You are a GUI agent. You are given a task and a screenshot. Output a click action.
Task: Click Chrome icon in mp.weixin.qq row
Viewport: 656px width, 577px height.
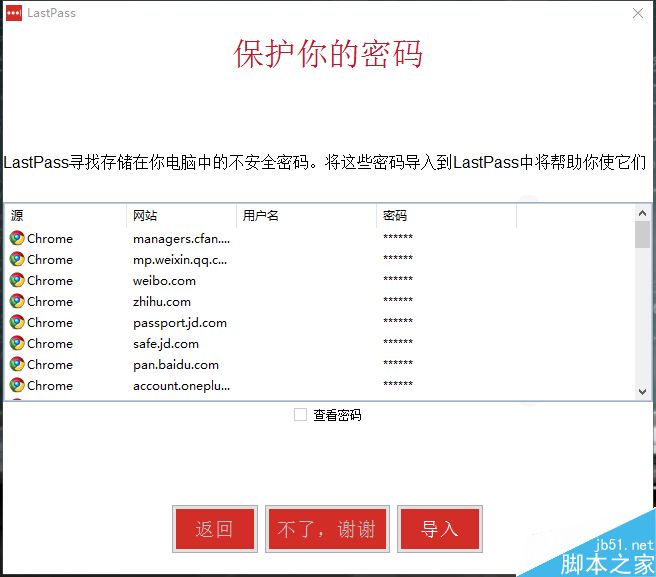coord(17,259)
